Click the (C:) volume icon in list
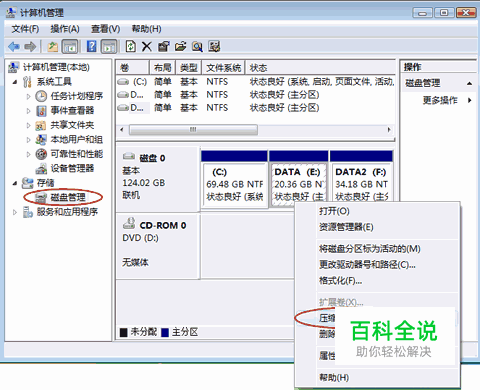 [123, 82]
